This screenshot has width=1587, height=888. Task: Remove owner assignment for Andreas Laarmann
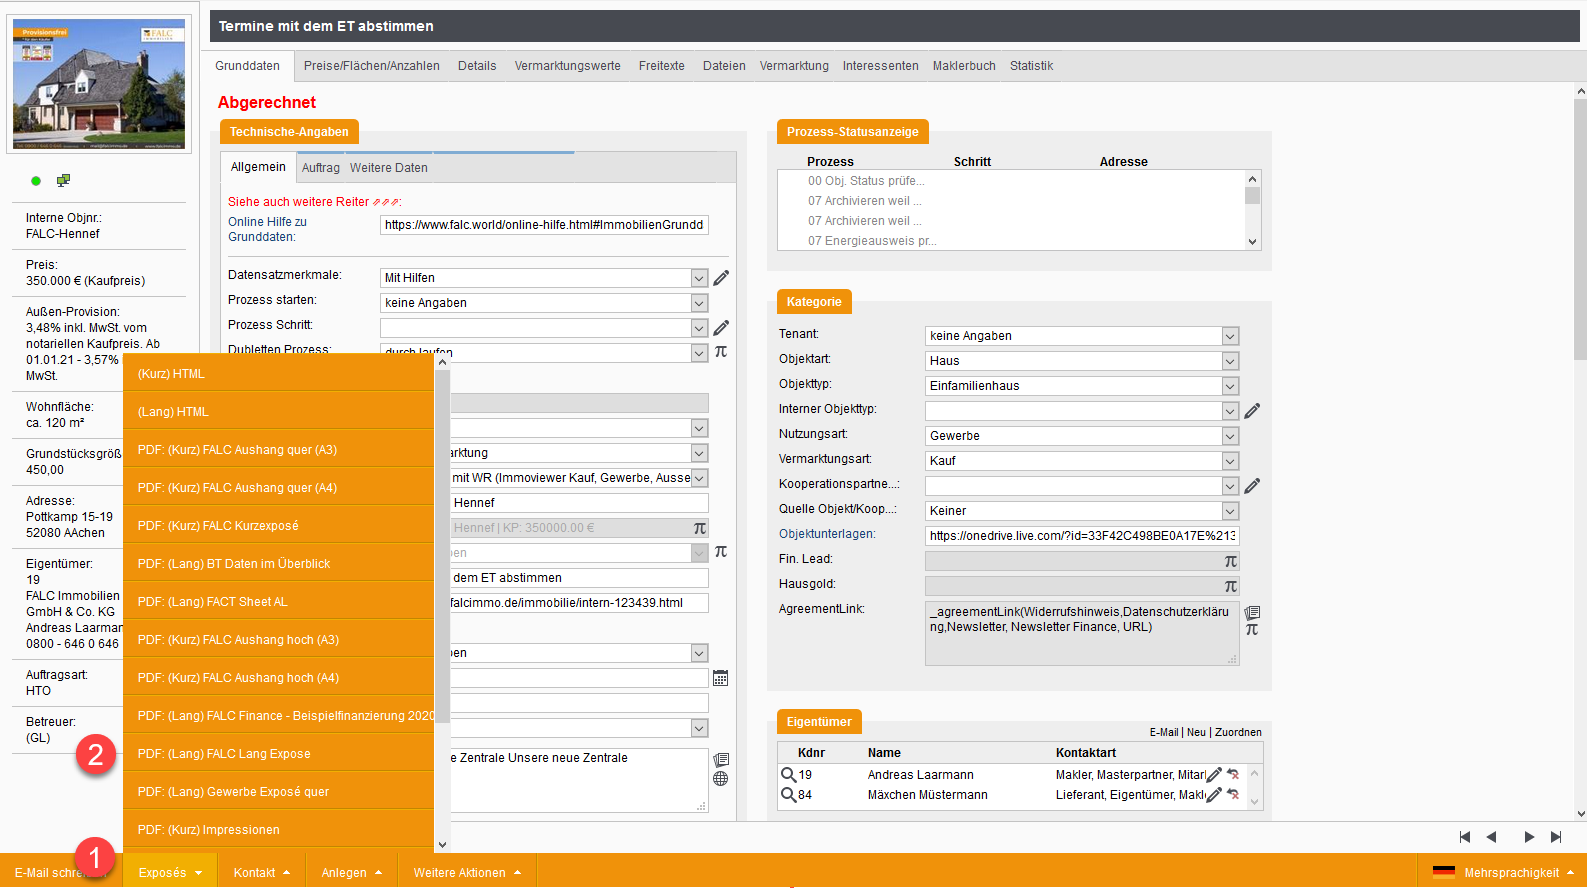pos(1233,775)
